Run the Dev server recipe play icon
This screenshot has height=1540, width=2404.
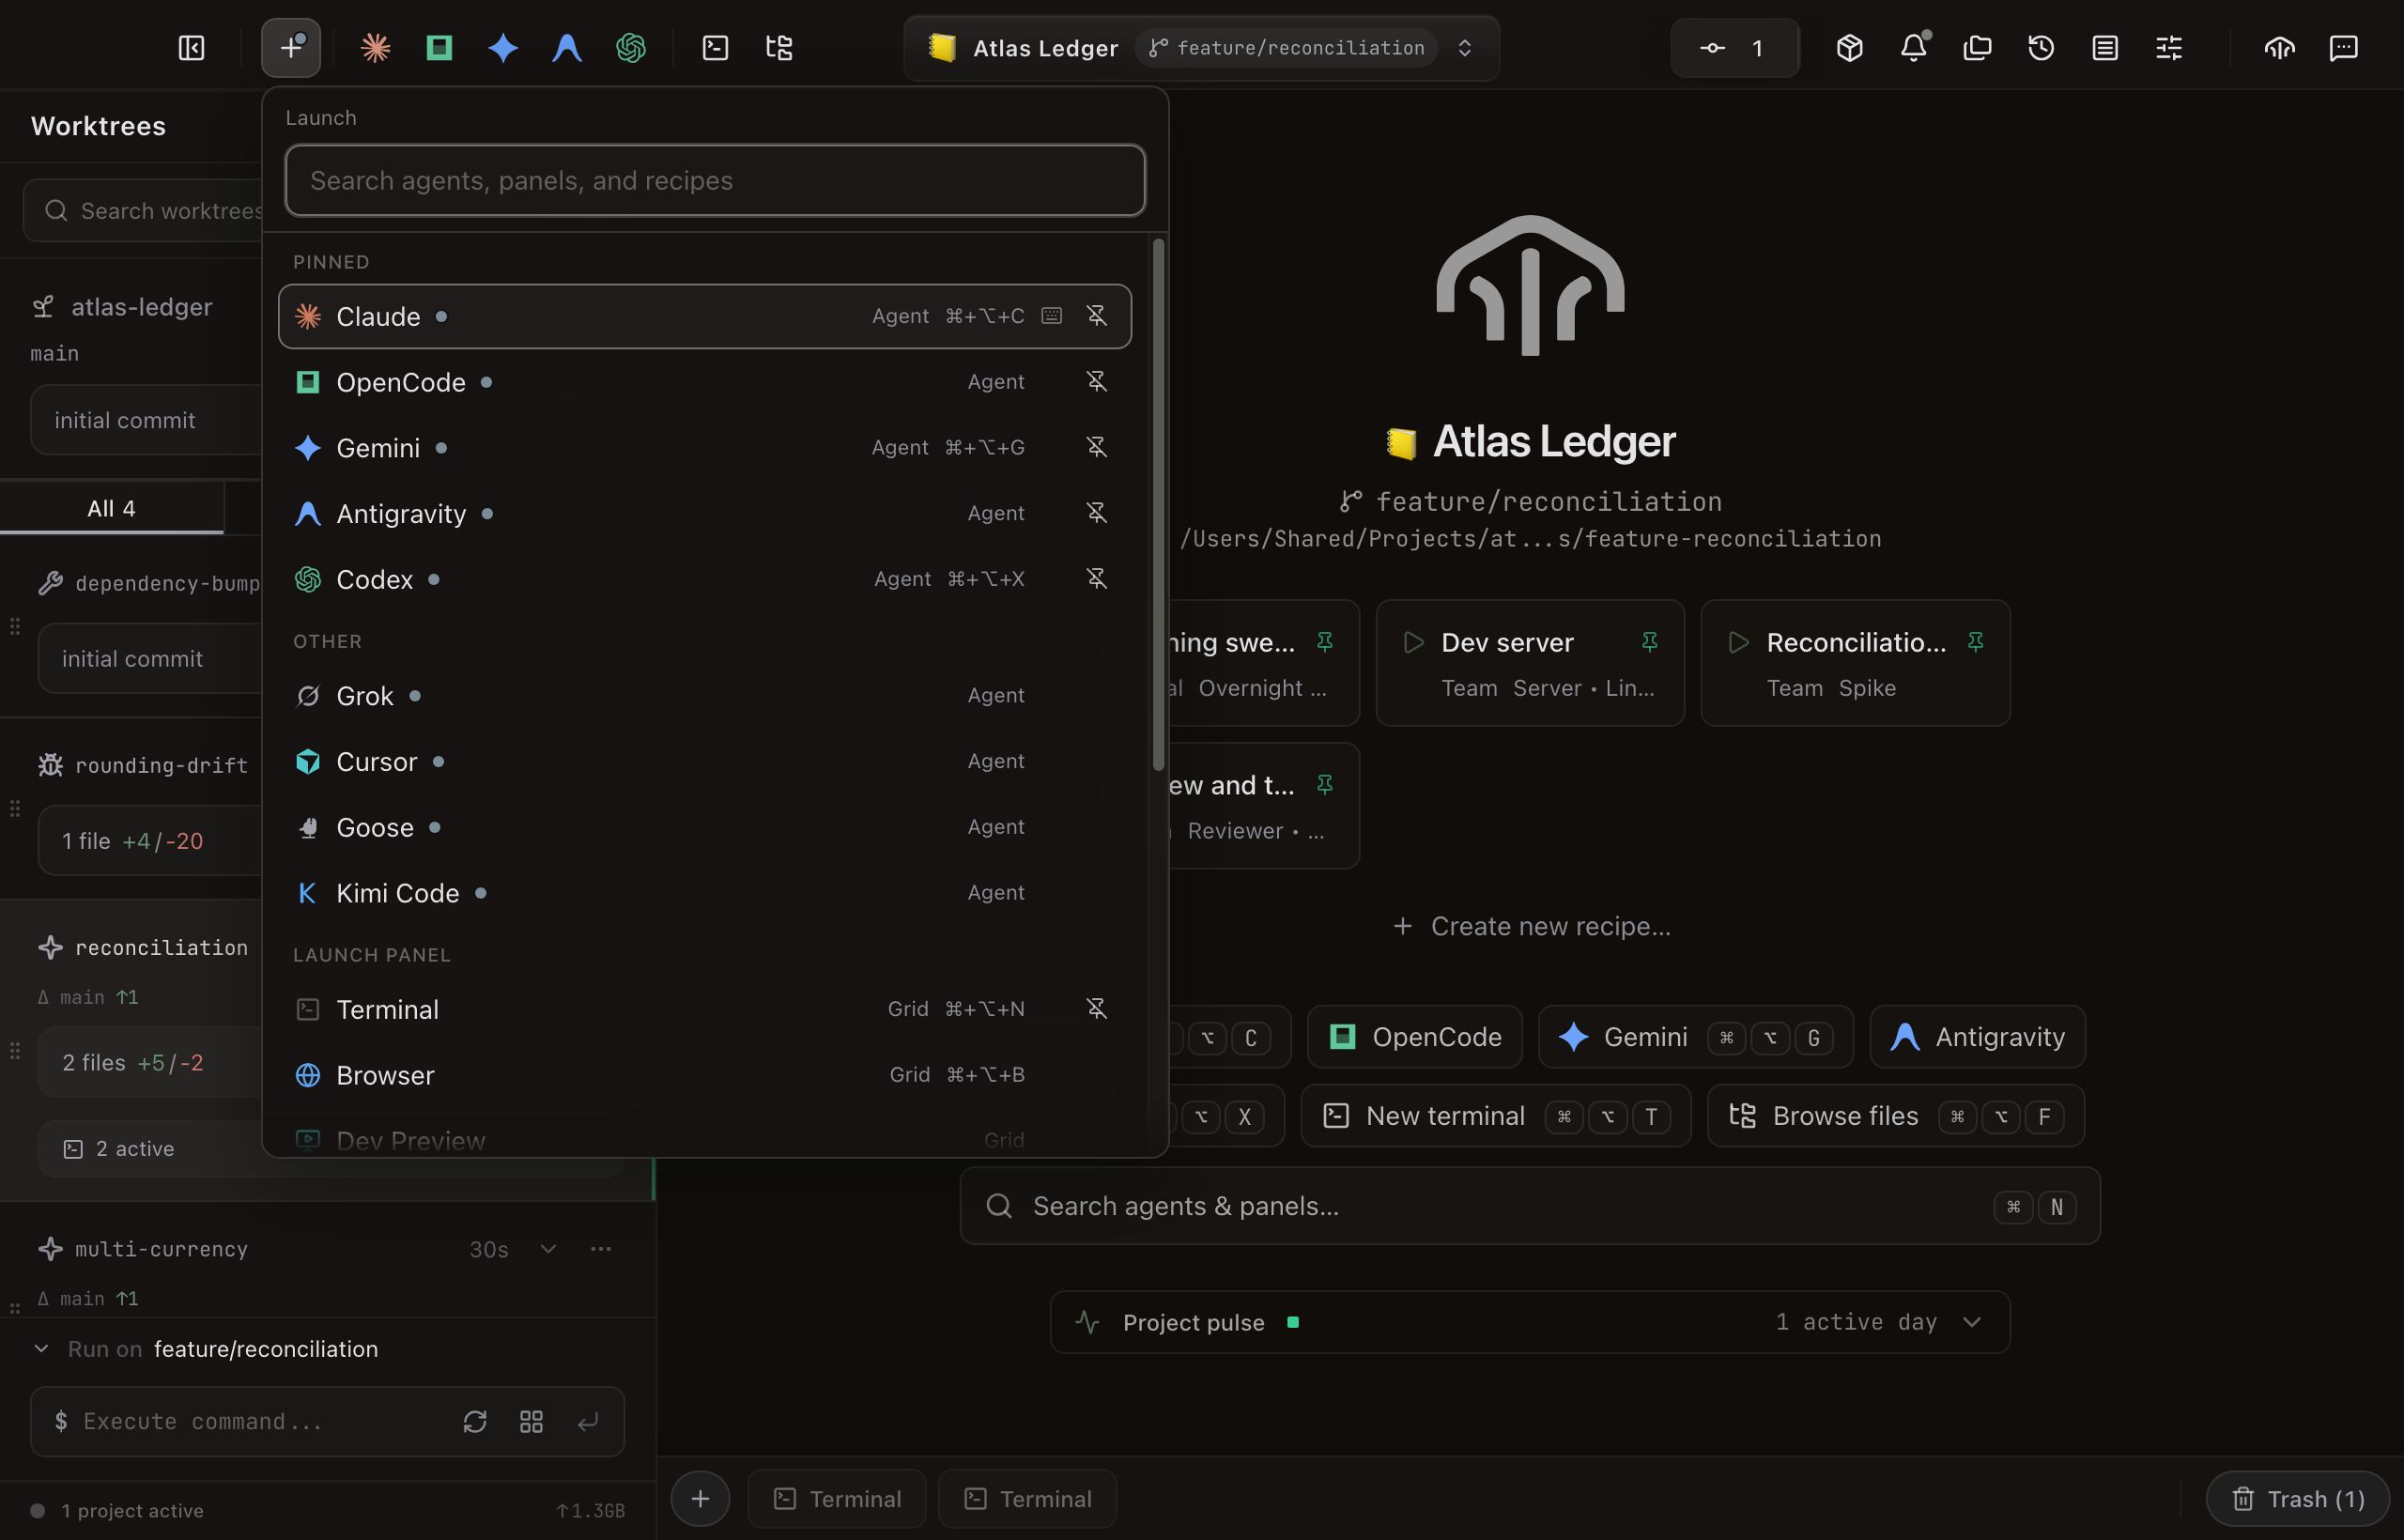pyautogui.click(x=1413, y=642)
